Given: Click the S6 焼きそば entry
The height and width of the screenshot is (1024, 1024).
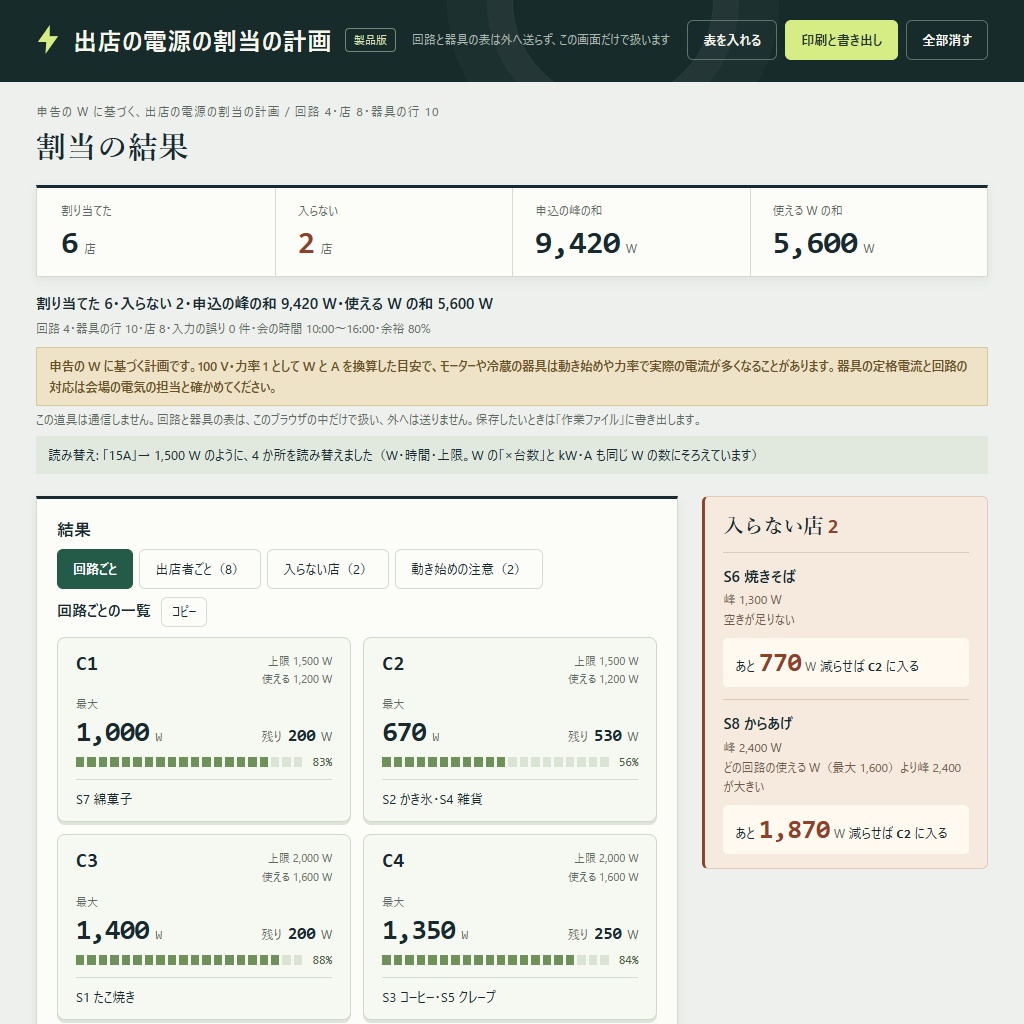Looking at the screenshot, I should (760, 577).
